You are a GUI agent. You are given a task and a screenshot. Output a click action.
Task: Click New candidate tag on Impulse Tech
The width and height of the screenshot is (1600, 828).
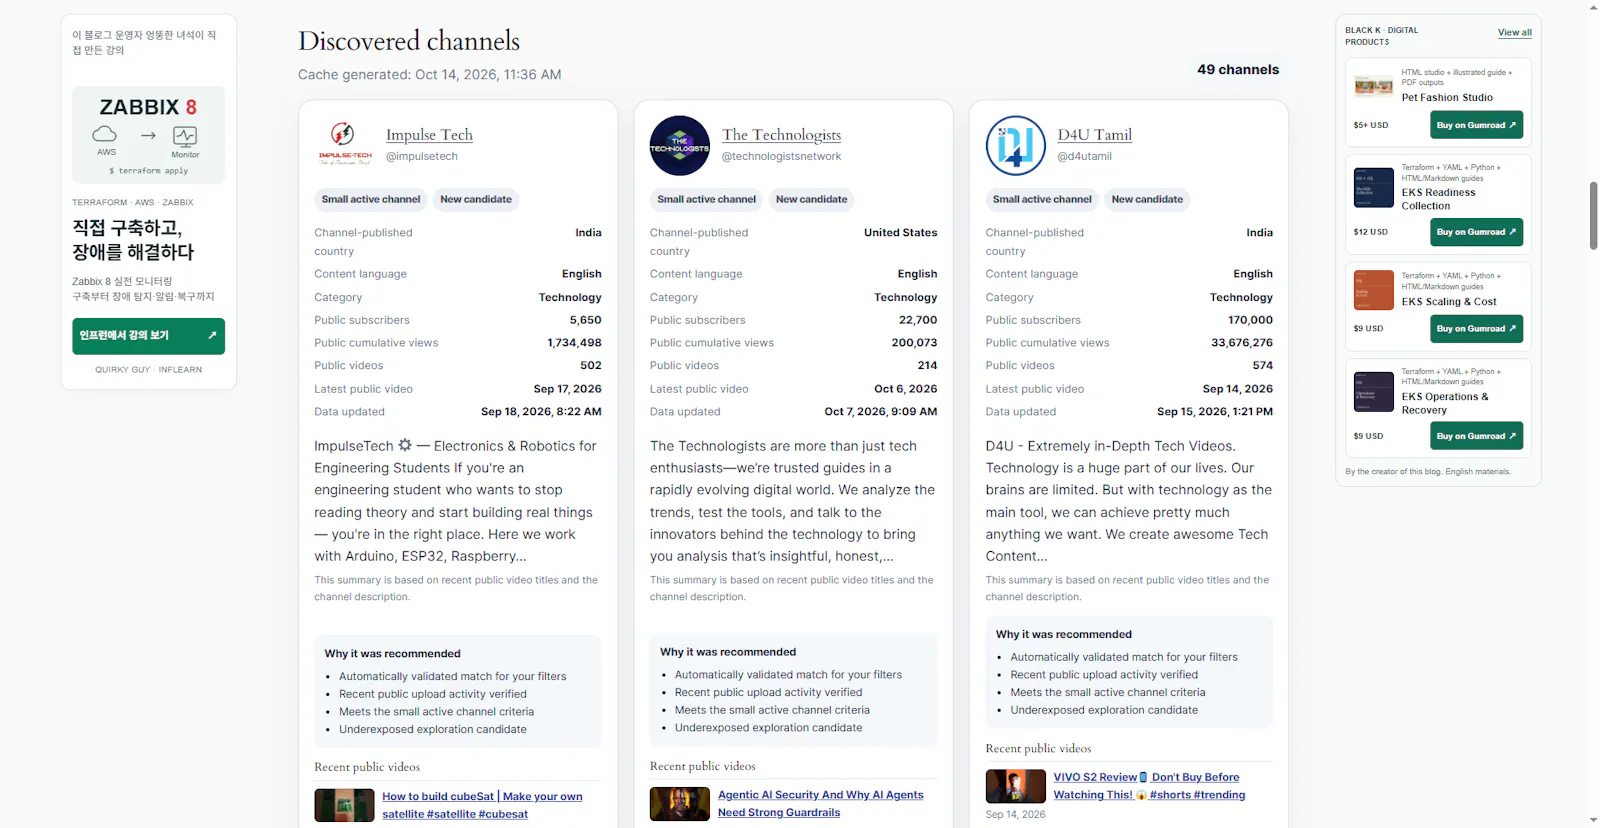[476, 200]
